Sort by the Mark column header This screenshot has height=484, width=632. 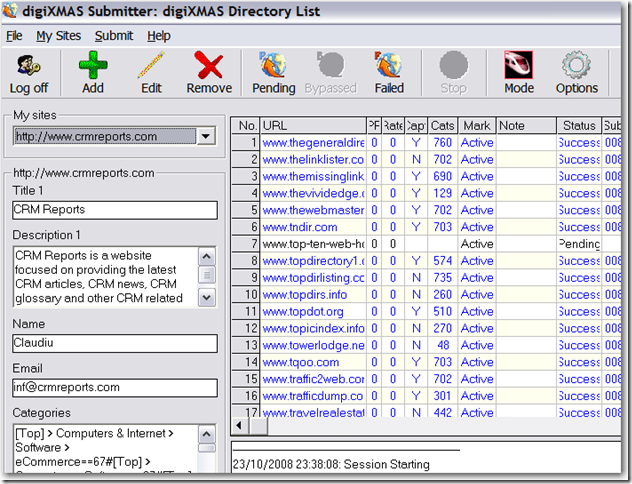pos(477,126)
